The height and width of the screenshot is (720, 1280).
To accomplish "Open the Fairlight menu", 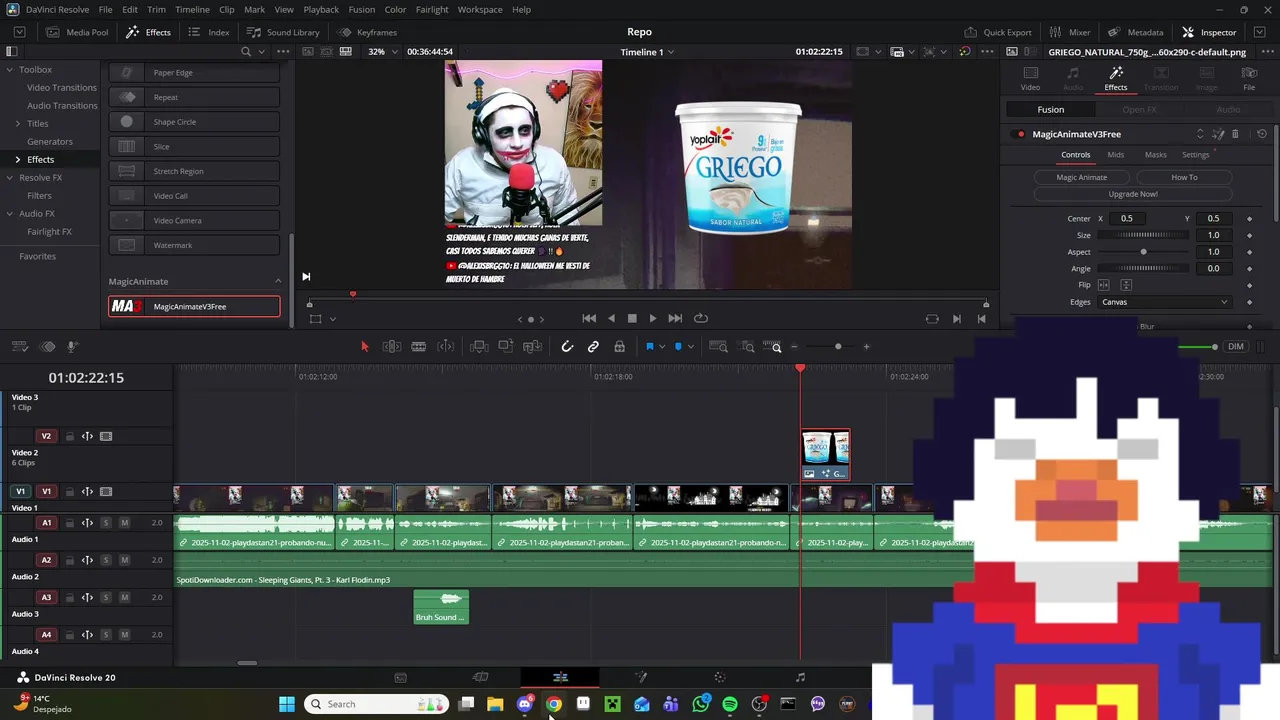I will click(432, 9).
